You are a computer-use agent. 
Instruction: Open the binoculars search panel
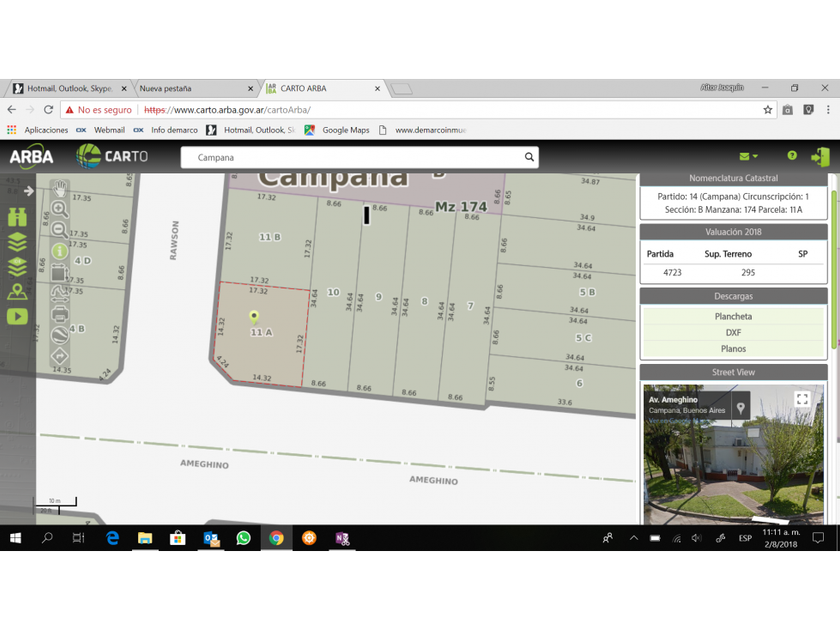17,217
